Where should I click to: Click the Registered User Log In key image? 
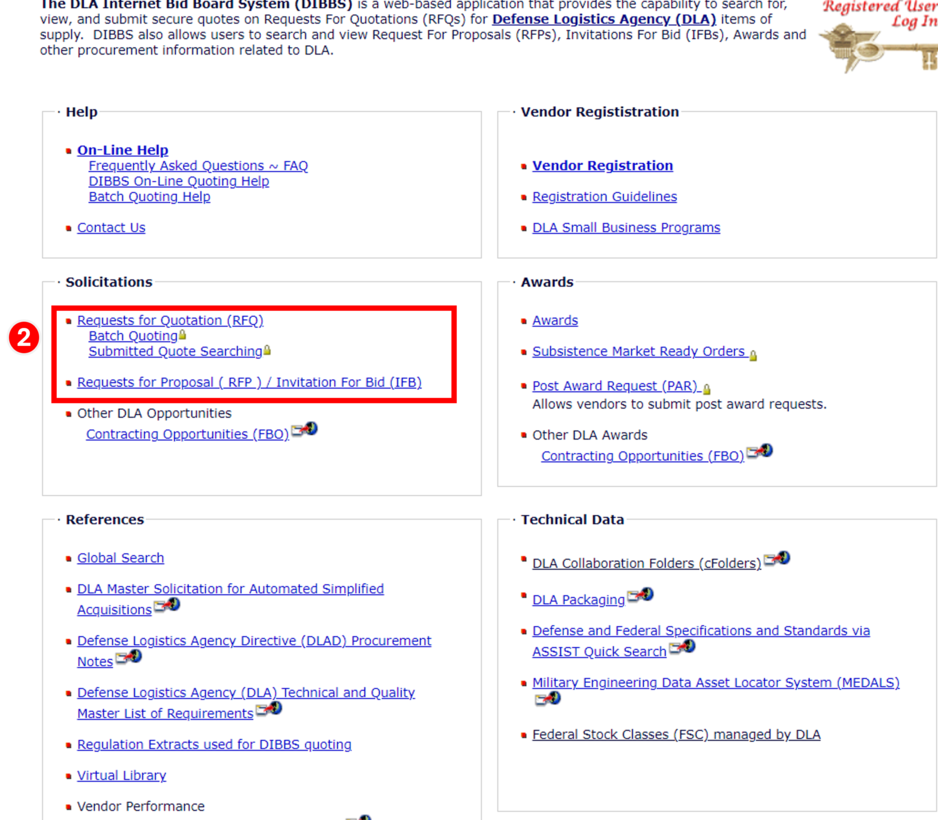point(877,35)
